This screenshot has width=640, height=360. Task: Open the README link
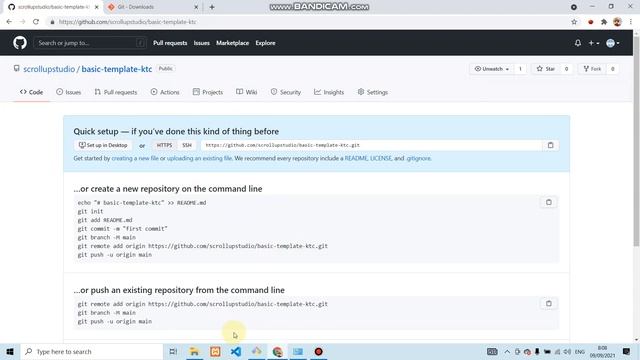[356, 158]
